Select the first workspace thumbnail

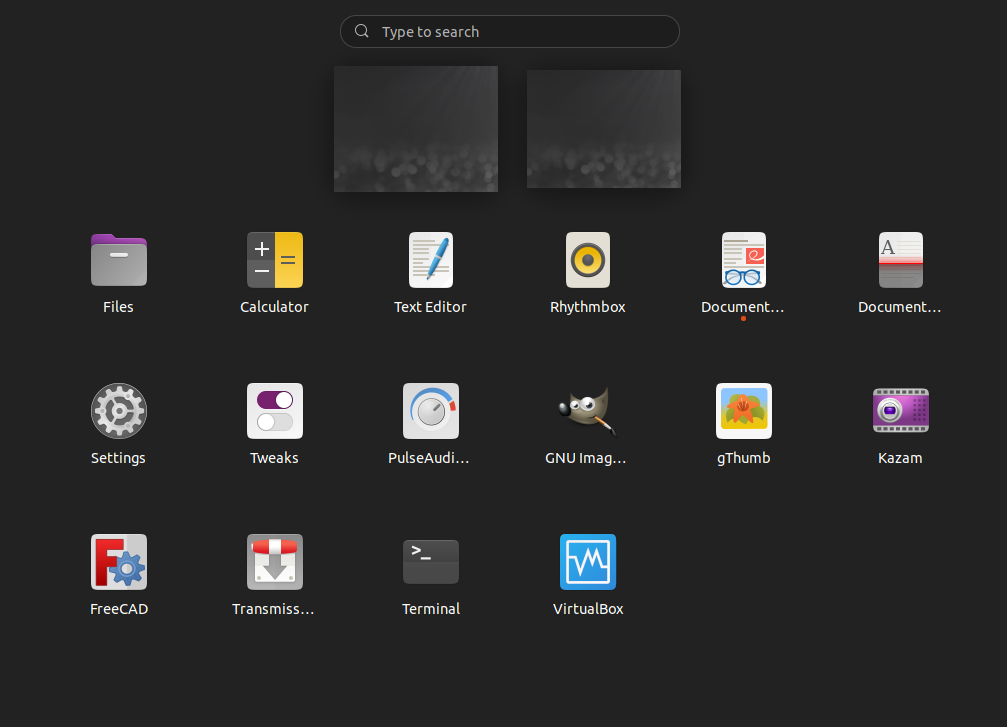tap(416, 128)
